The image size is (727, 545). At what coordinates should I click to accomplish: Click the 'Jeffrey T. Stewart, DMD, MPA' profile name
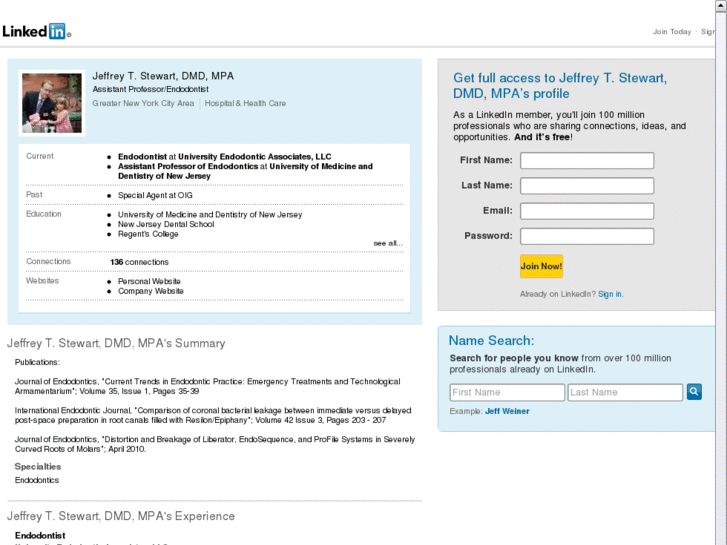coord(163,76)
